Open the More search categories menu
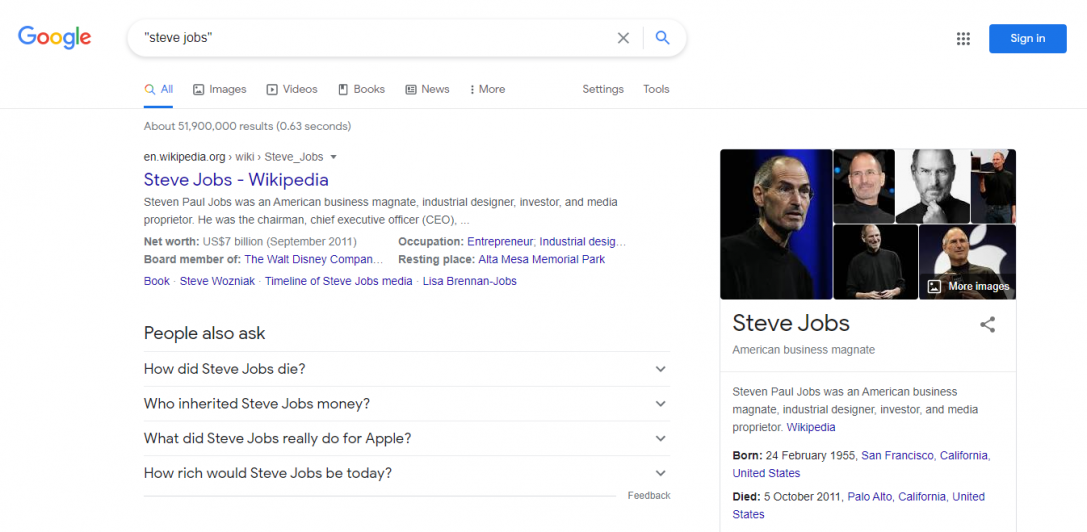 click(487, 89)
